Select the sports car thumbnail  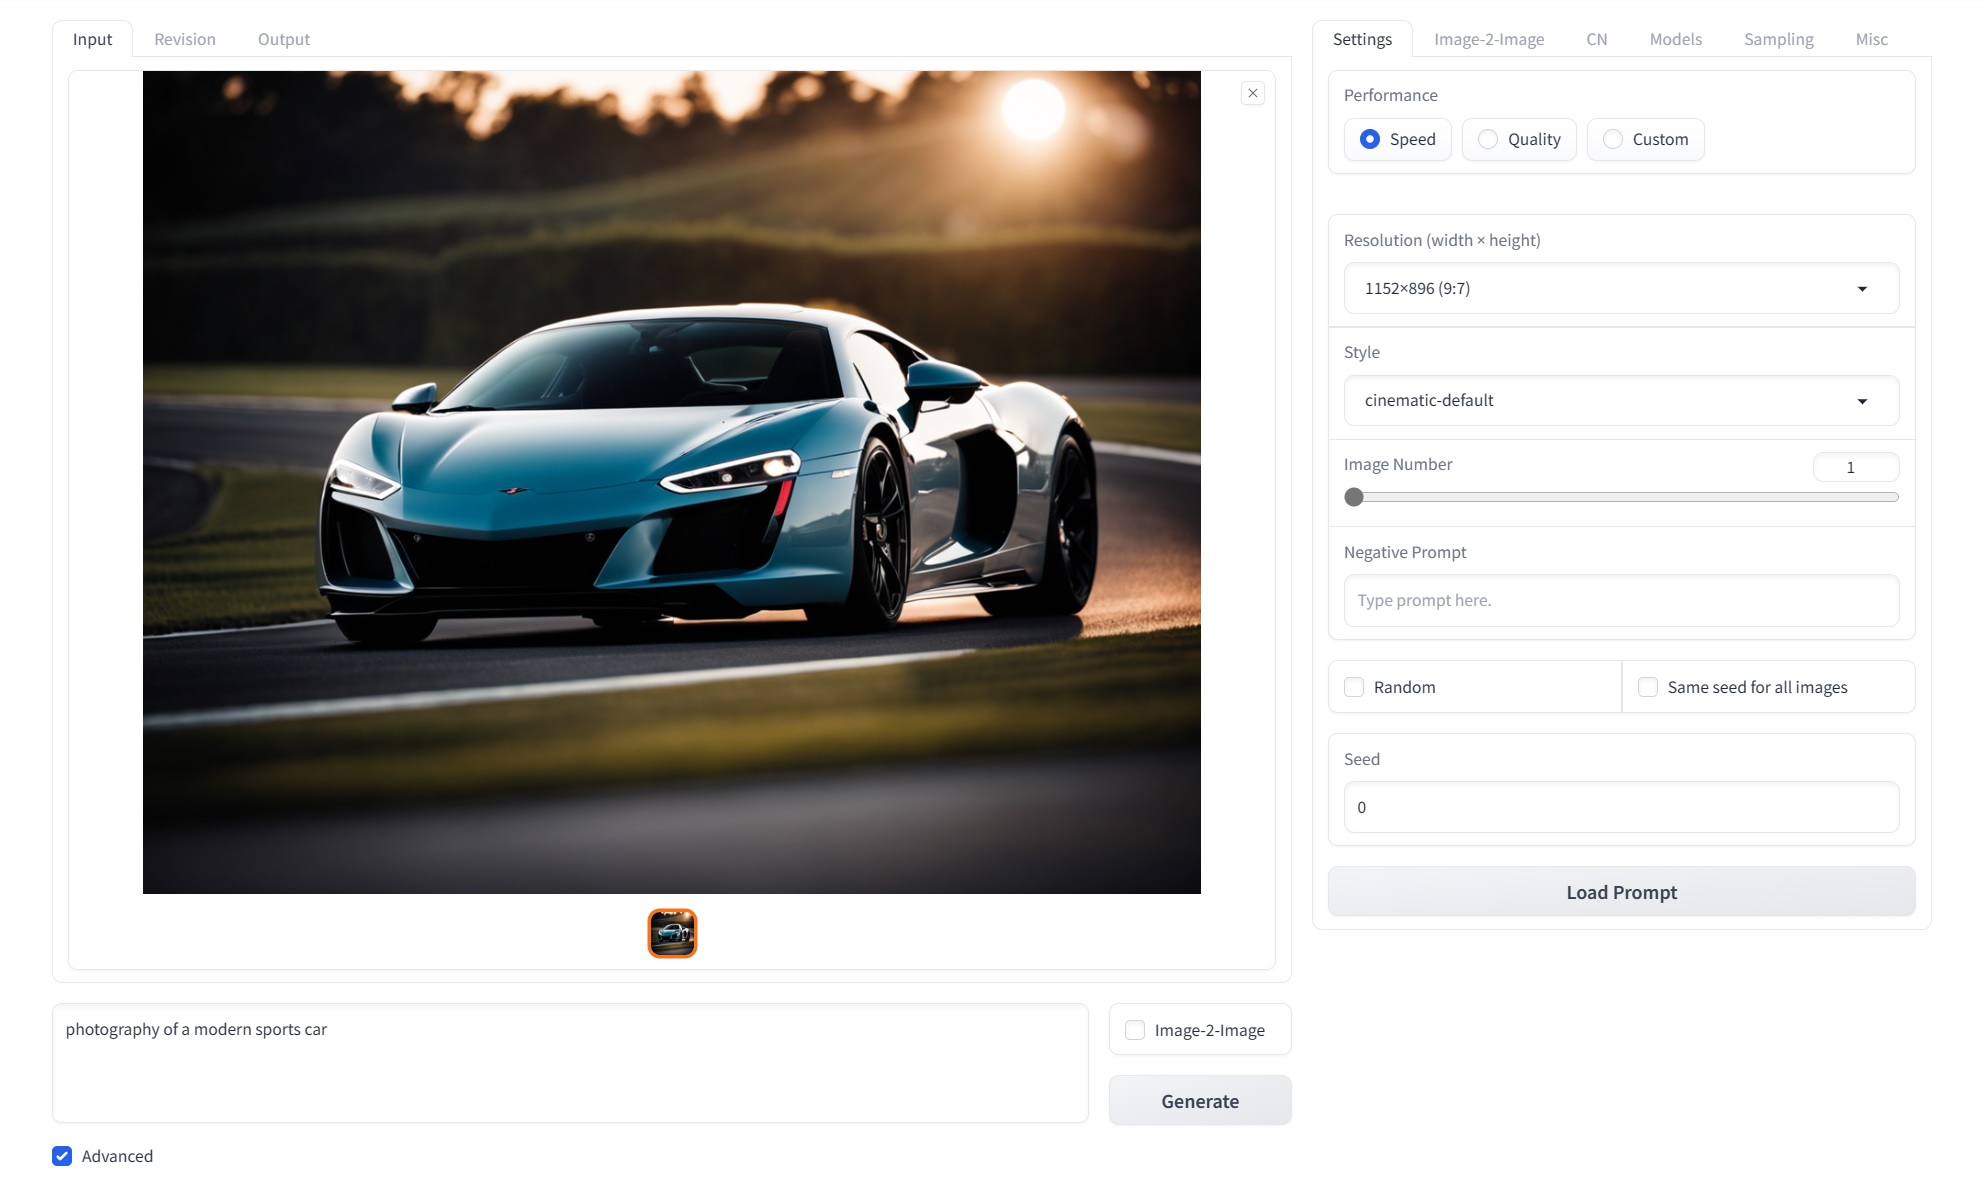[672, 933]
